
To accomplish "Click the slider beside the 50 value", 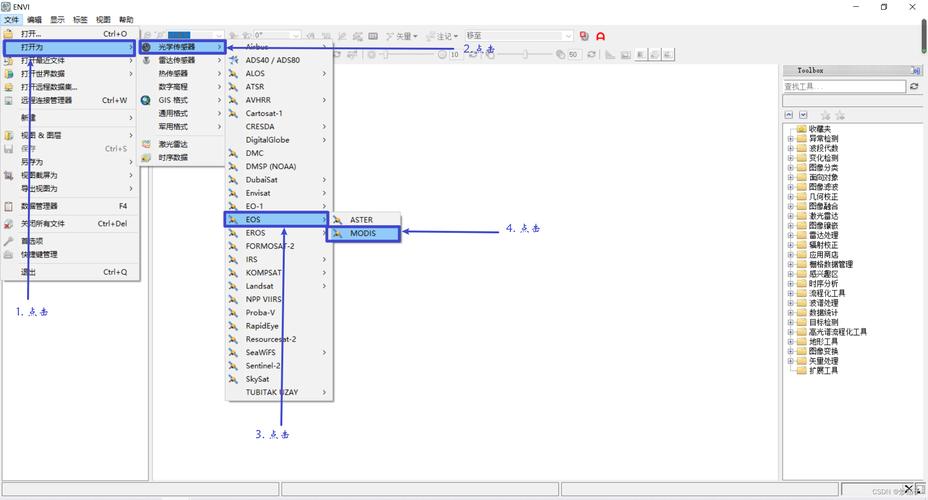I will [x=524, y=54].
